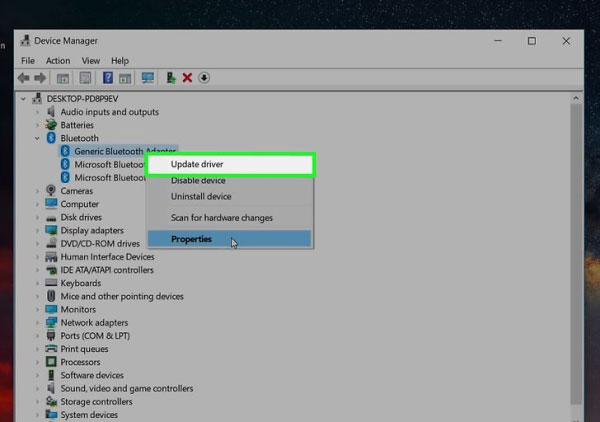
Task: Open the File menu
Action: (x=28, y=60)
